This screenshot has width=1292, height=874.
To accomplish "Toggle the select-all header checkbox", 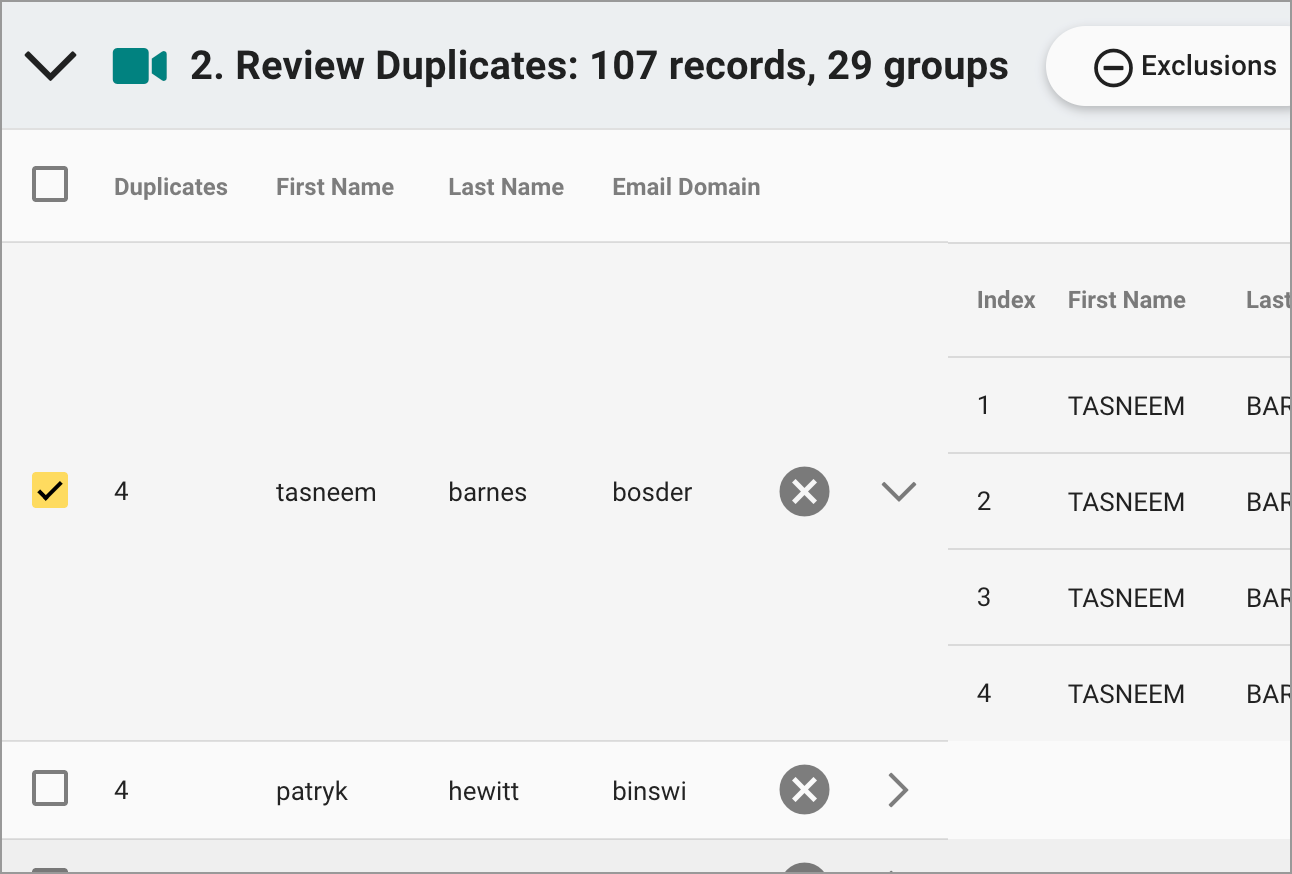I will pos(50,184).
